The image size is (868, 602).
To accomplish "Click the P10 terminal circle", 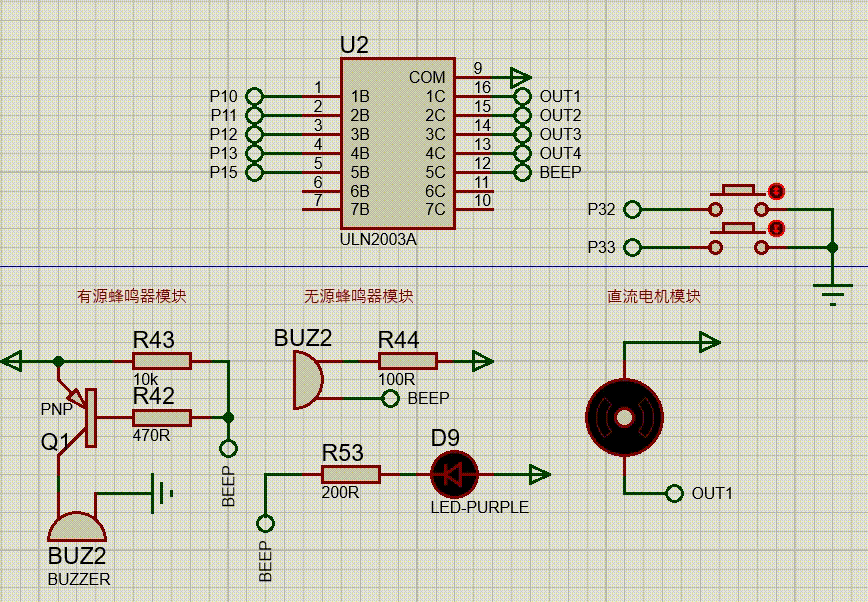I will point(254,96).
